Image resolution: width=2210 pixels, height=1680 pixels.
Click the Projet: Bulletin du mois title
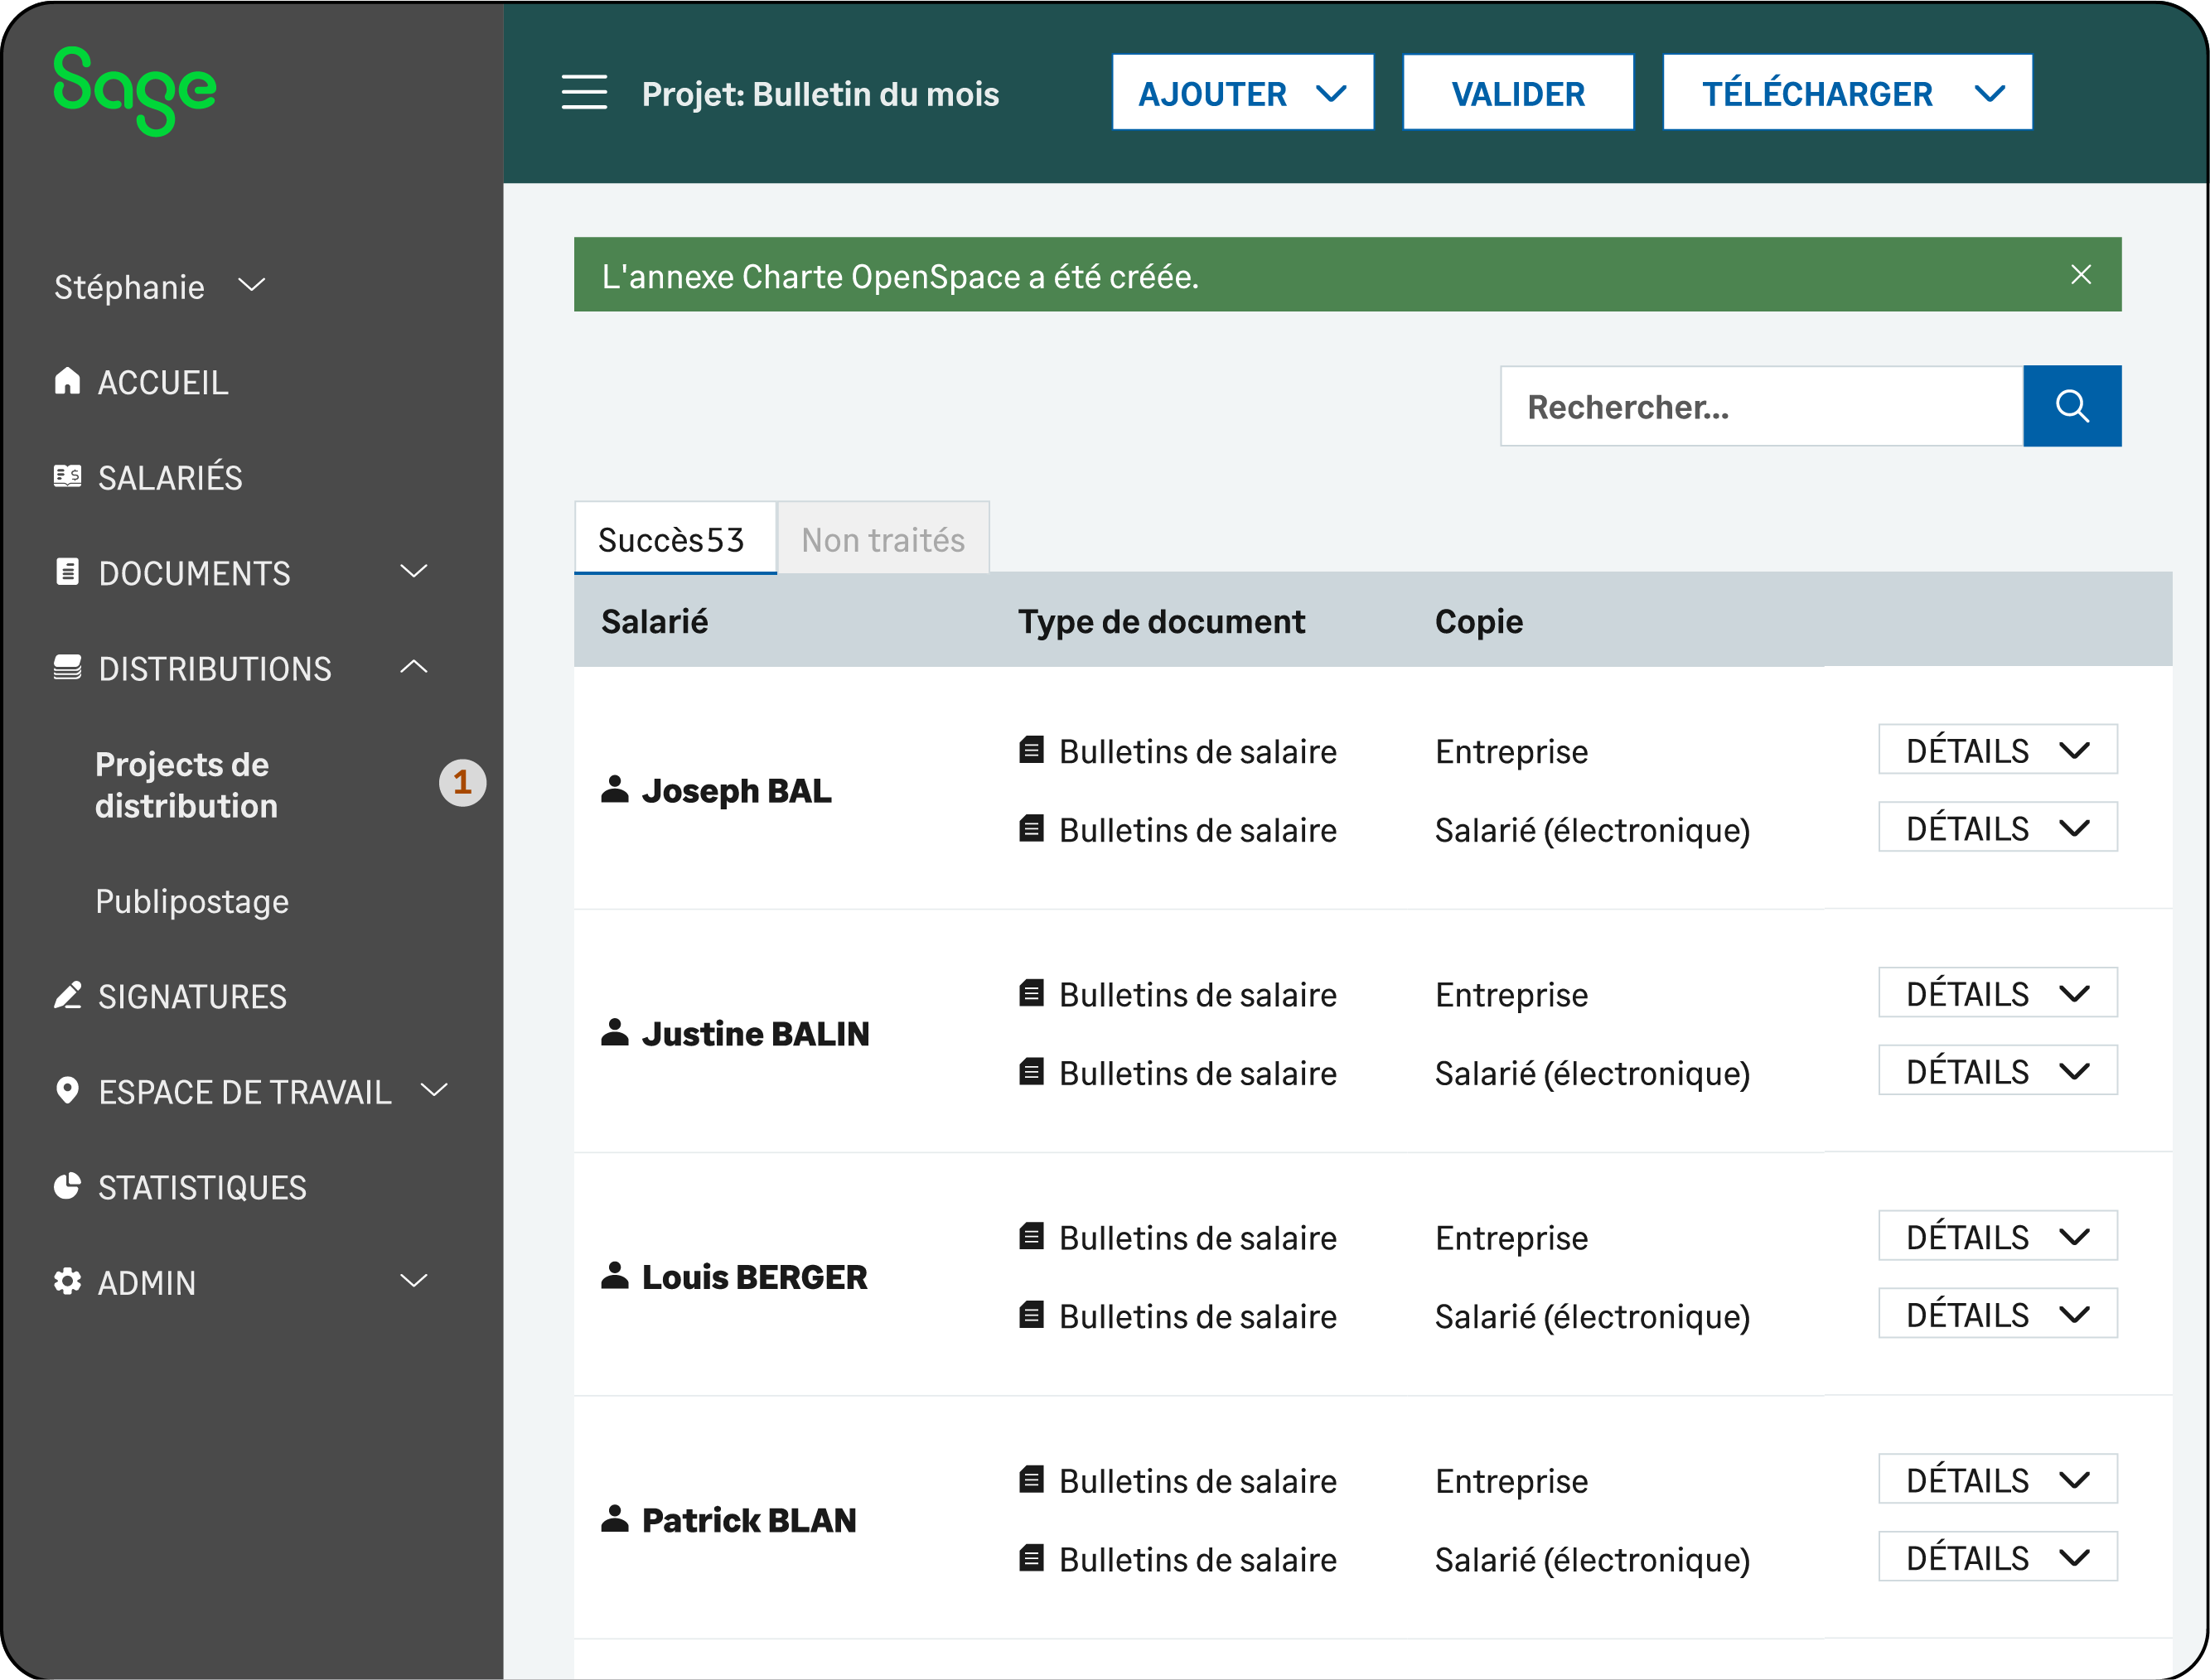pos(820,93)
